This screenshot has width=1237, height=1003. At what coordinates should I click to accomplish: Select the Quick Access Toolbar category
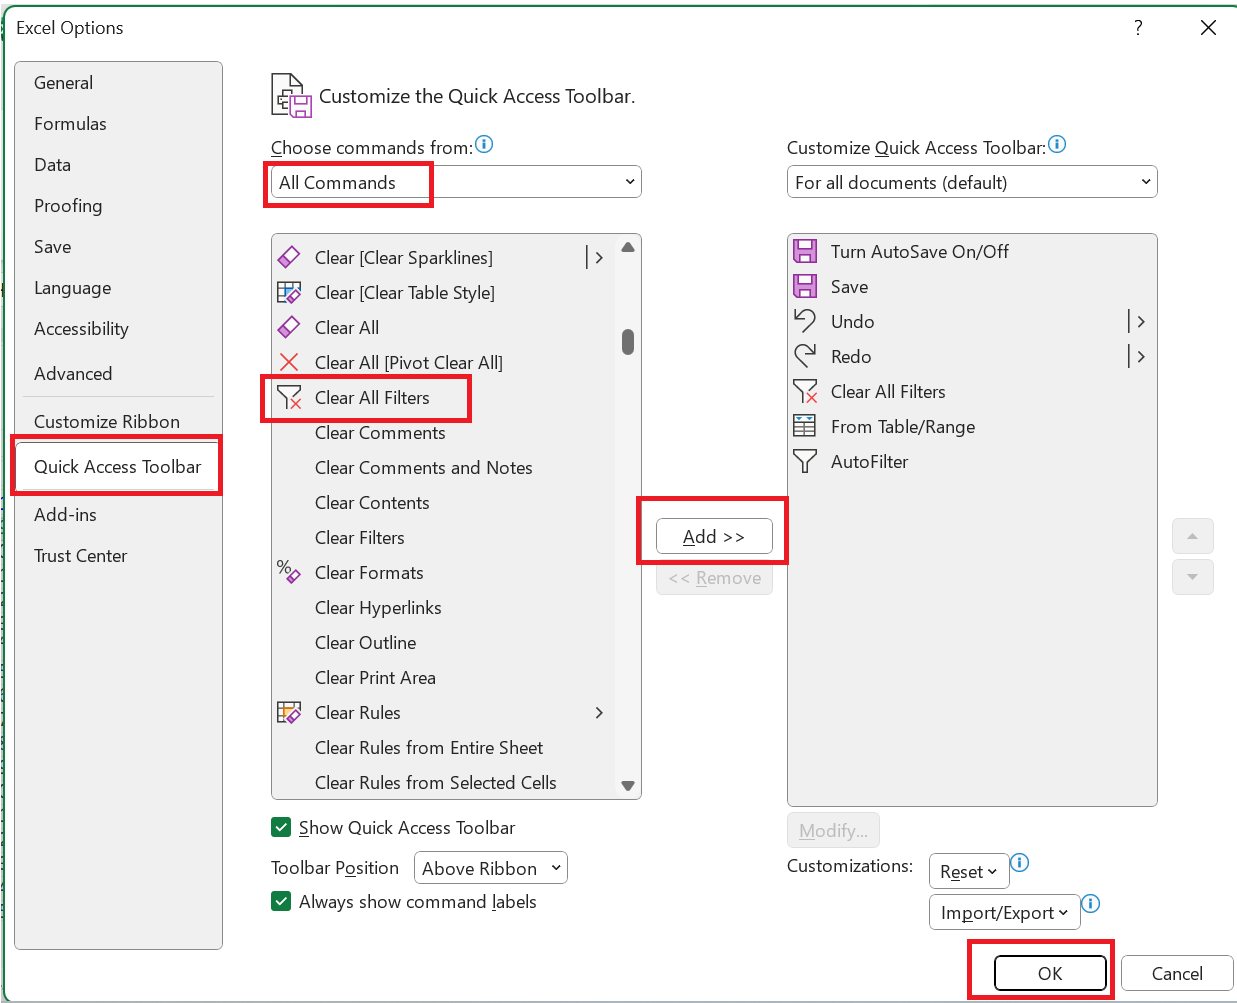[119, 467]
